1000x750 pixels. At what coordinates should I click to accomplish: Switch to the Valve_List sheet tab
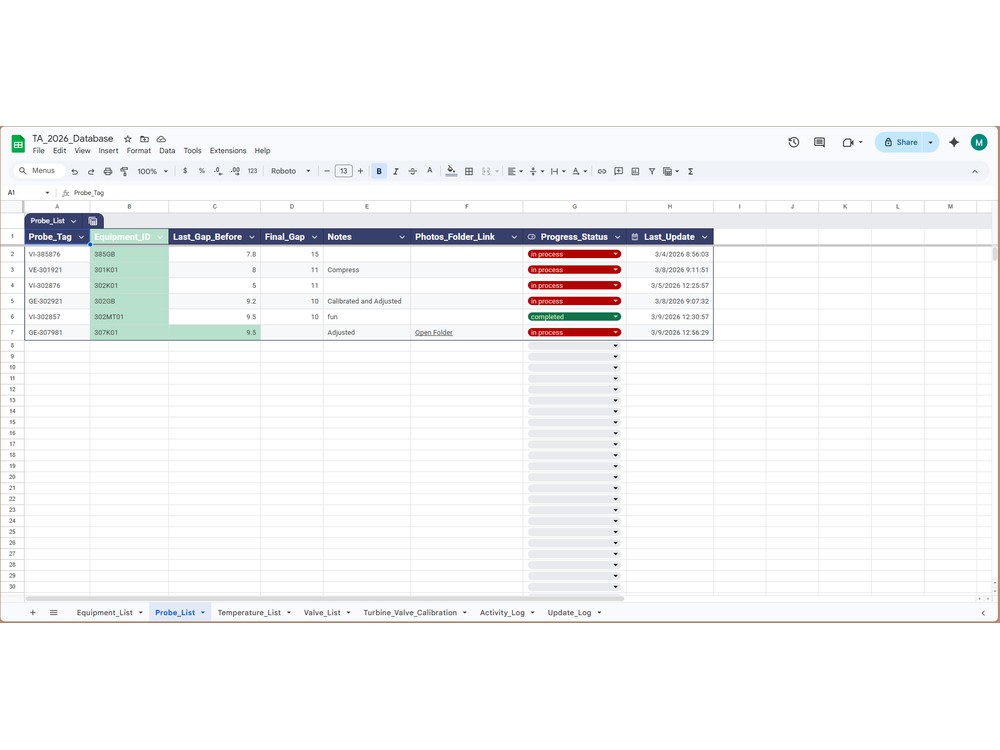click(x=322, y=612)
